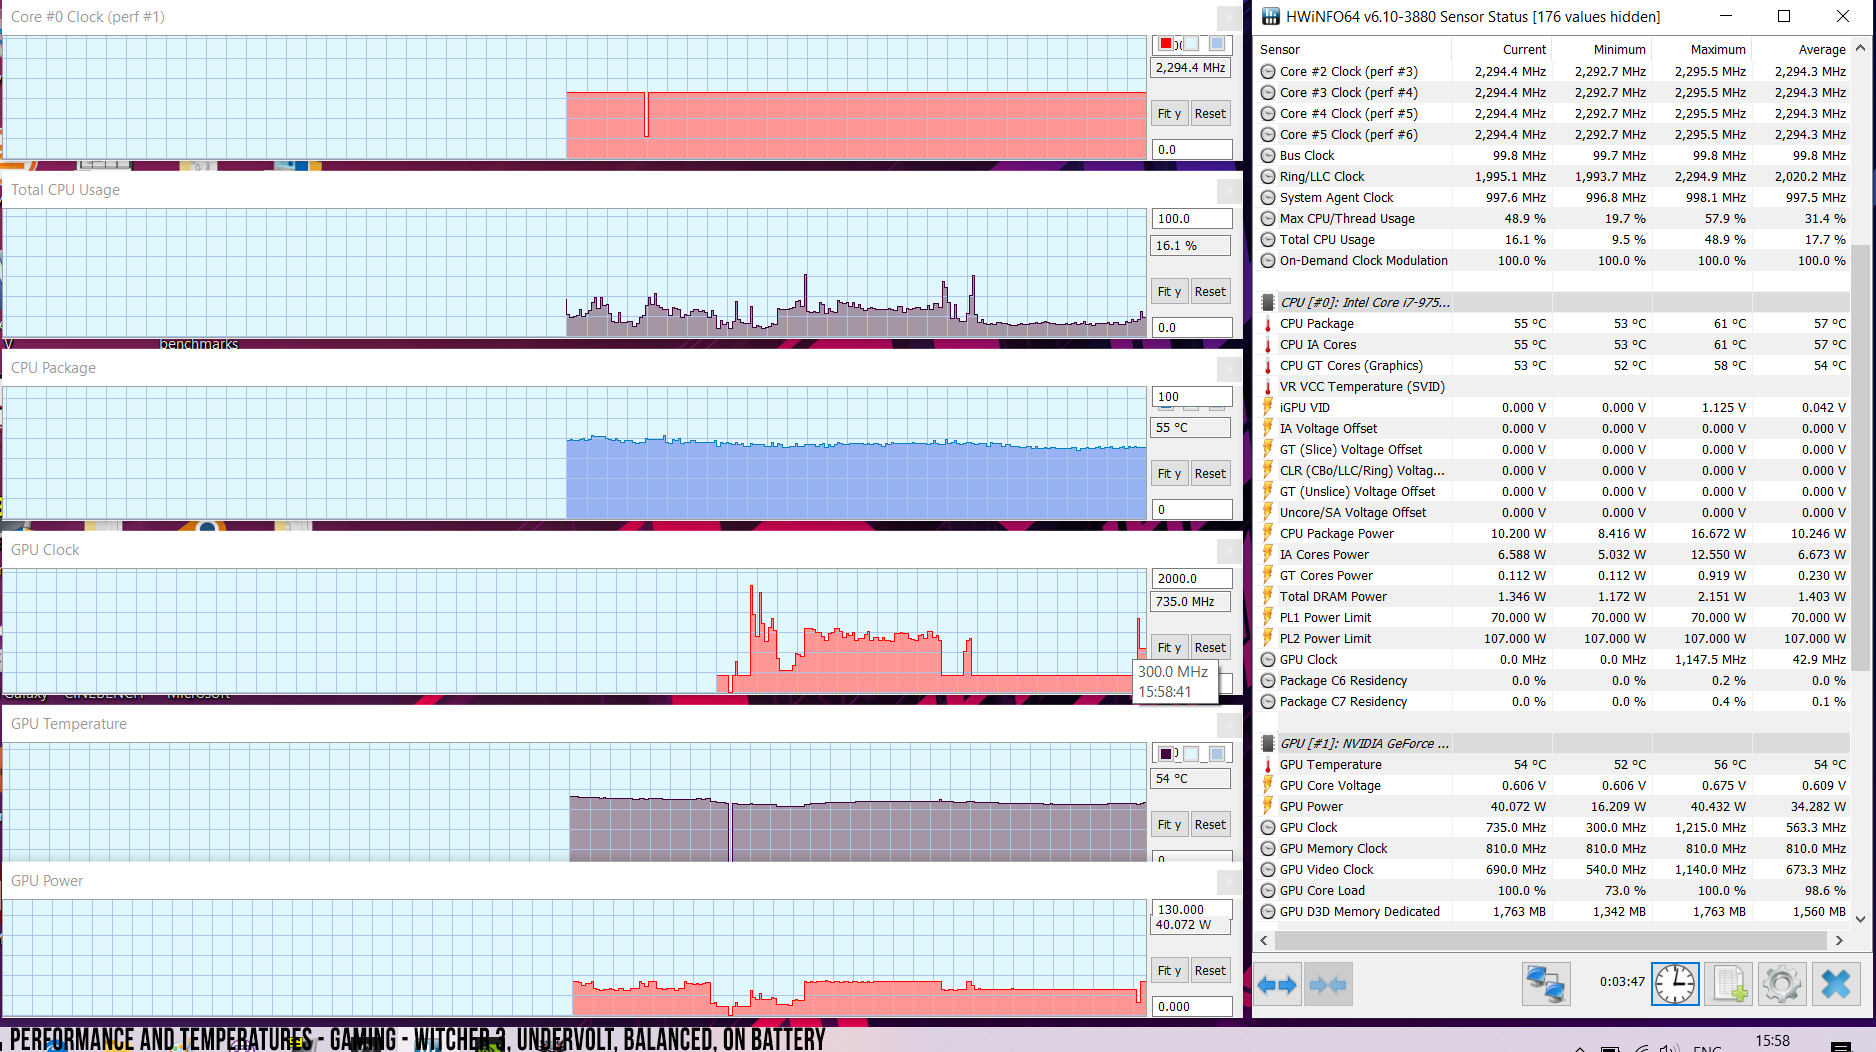1876x1052 pixels.
Task: Click the 100.0 max field in Total CPU Usage graph
Action: [x=1192, y=218]
